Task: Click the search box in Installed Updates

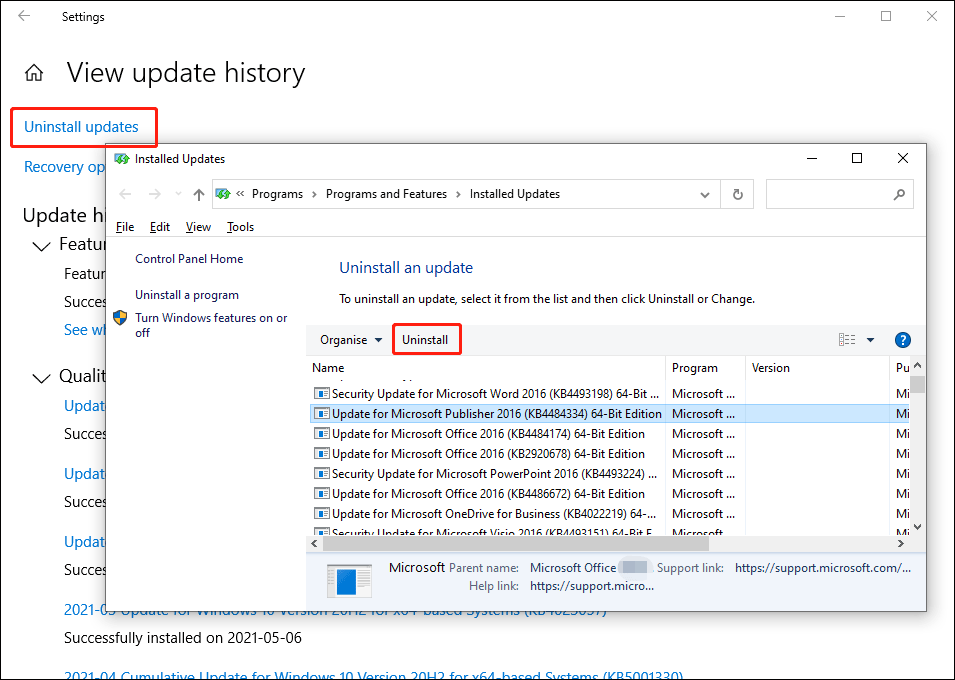Action: (839, 194)
